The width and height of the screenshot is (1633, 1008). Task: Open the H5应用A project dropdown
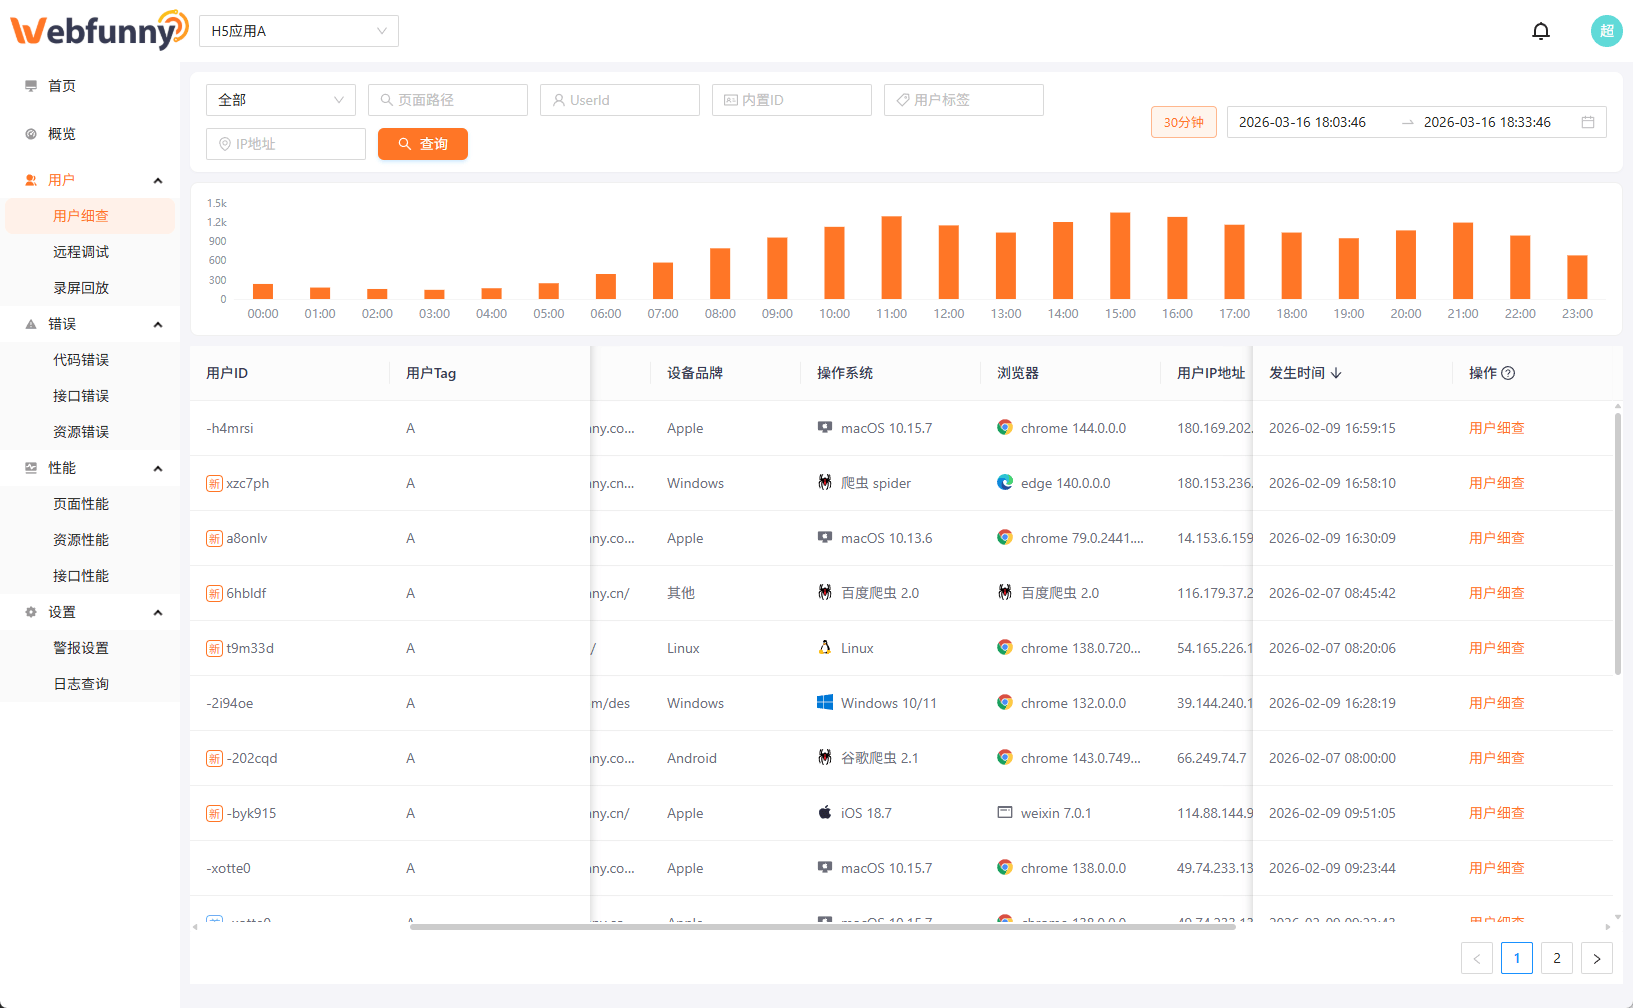tap(298, 31)
